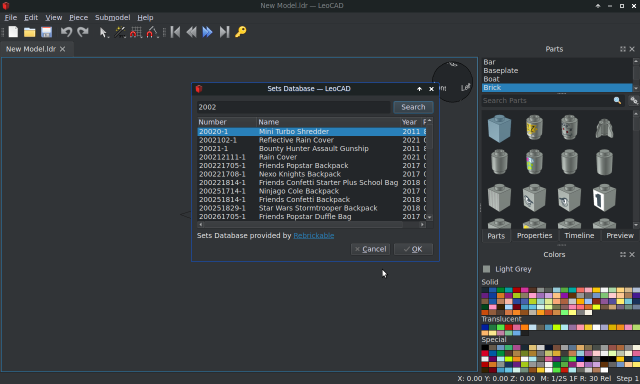640x384 pixels.
Task: Open the Help menu
Action: (145, 18)
